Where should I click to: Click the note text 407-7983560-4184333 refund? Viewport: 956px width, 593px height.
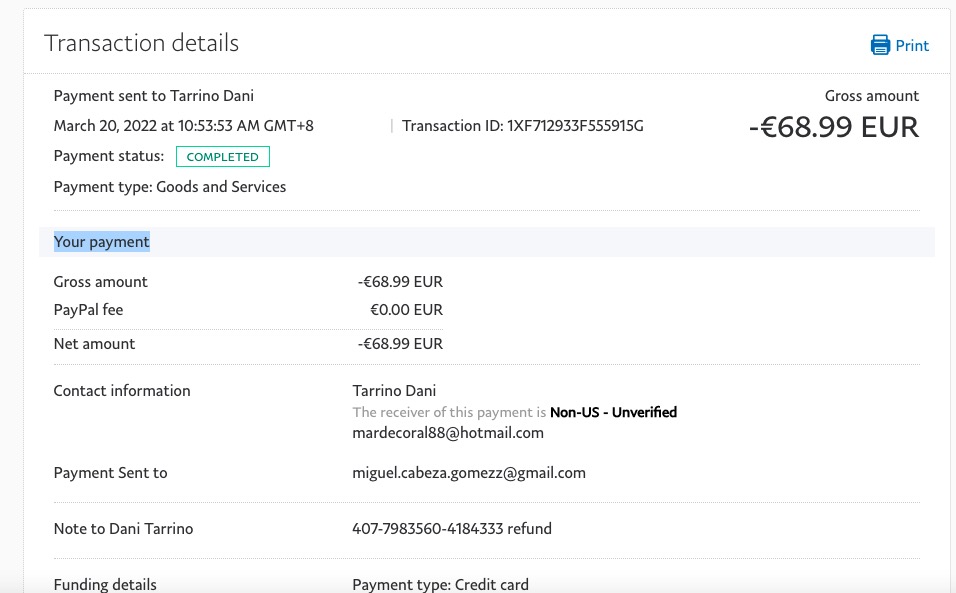tap(452, 529)
